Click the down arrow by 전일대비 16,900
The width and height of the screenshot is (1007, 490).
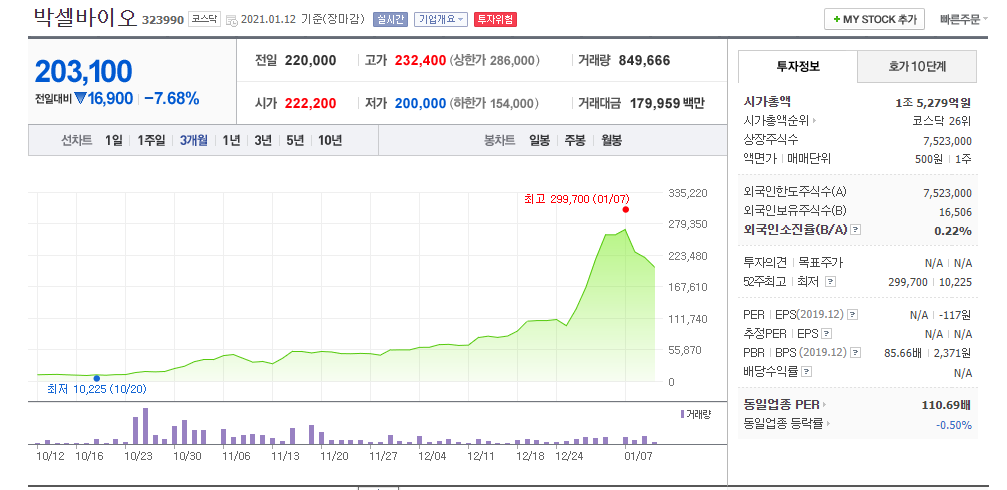tap(80, 99)
